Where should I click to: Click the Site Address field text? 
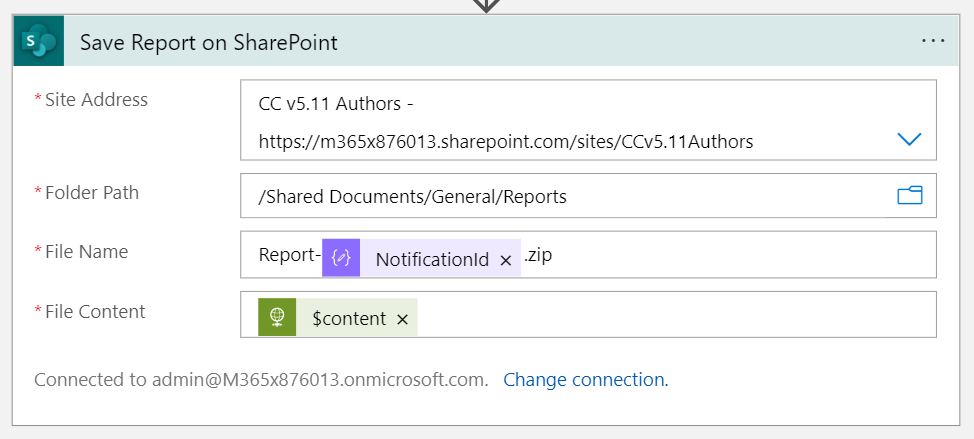(506, 122)
